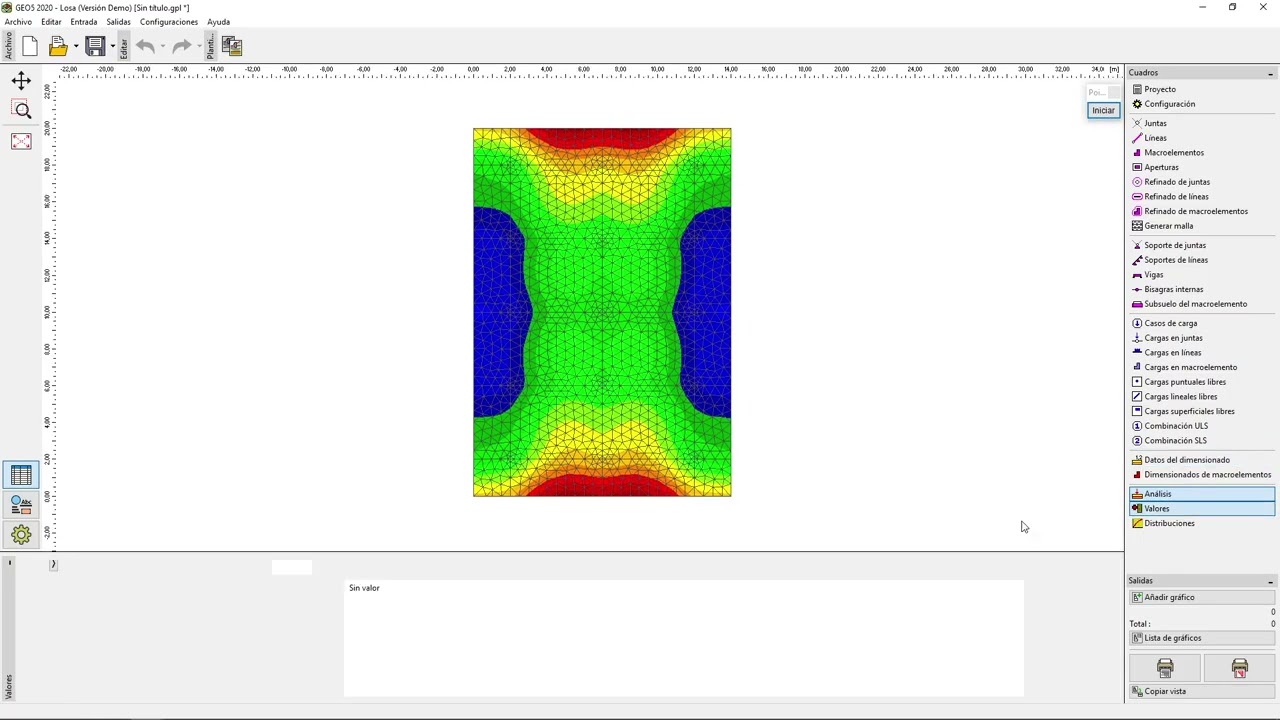Viewport: 1280px width, 720px height.
Task: Open Soportes de líneas frame
Action: coord(1202,260)
